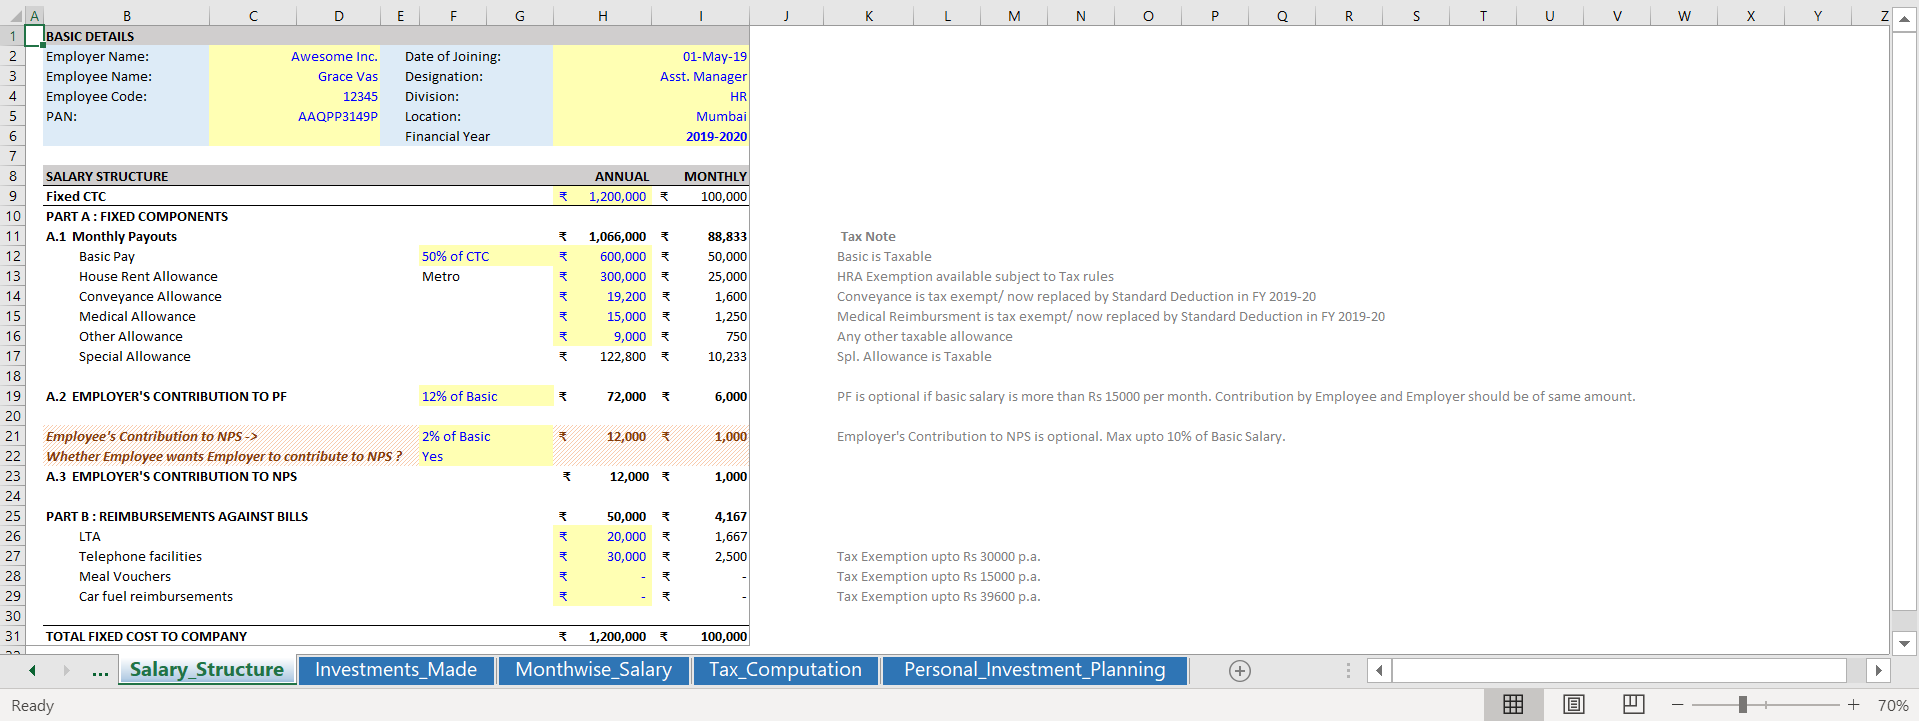1919x721 pixels.
Task: Click the horizontal scrollbar track
Action: pyautogui.click(x=1619, y=670)
